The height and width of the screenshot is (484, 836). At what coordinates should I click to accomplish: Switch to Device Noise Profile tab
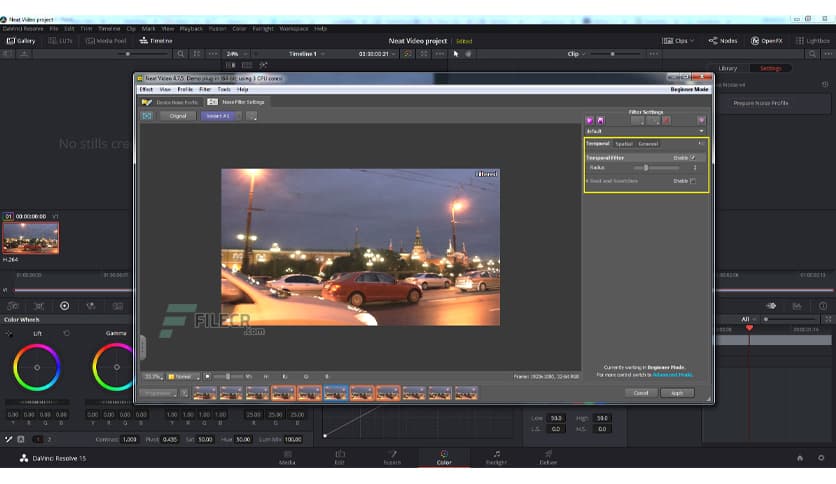[x=171, y=102]
